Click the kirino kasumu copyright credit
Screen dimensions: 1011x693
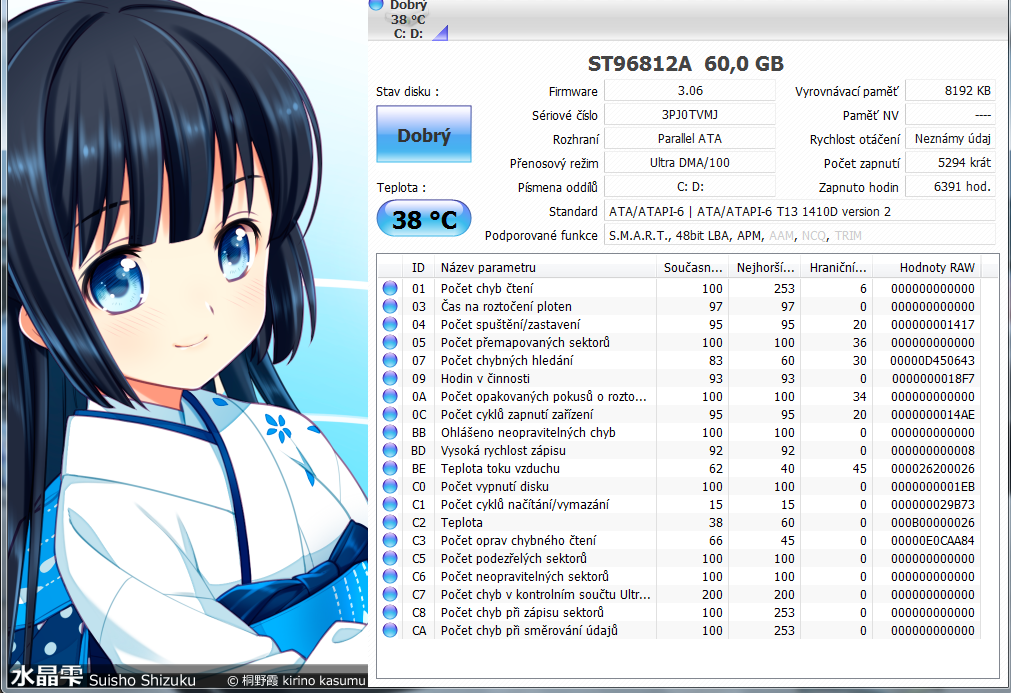coord(297,680)
